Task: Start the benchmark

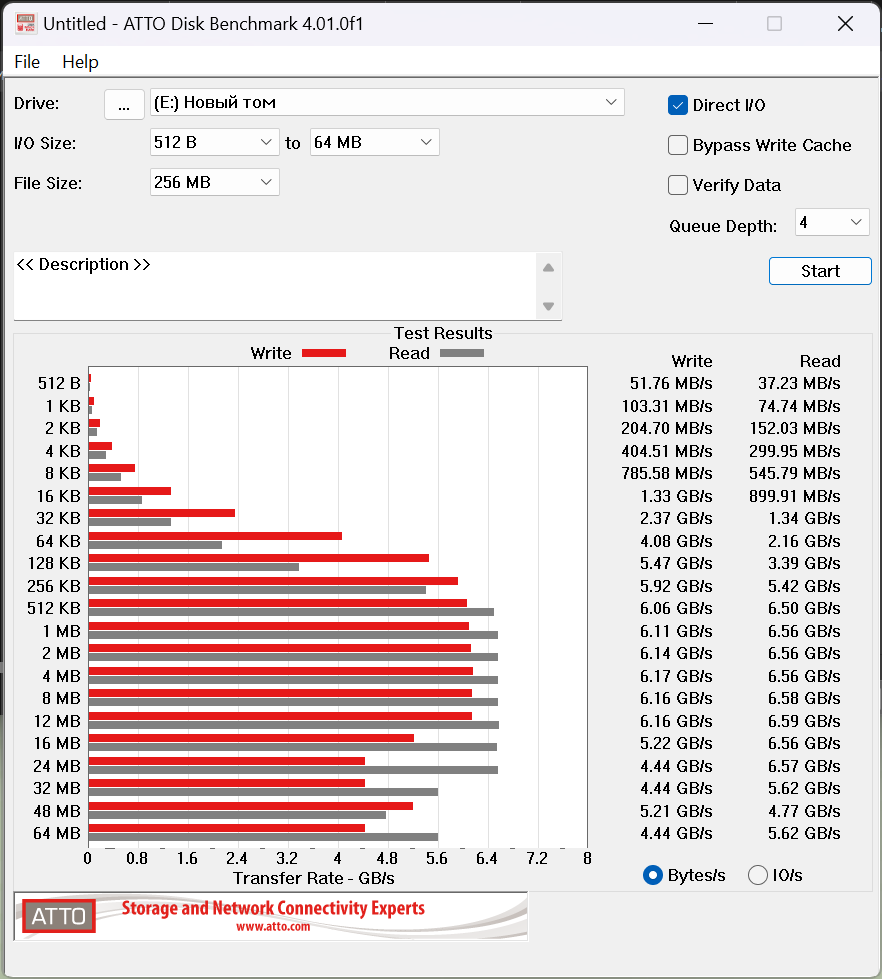Action: tap(820, 271)
